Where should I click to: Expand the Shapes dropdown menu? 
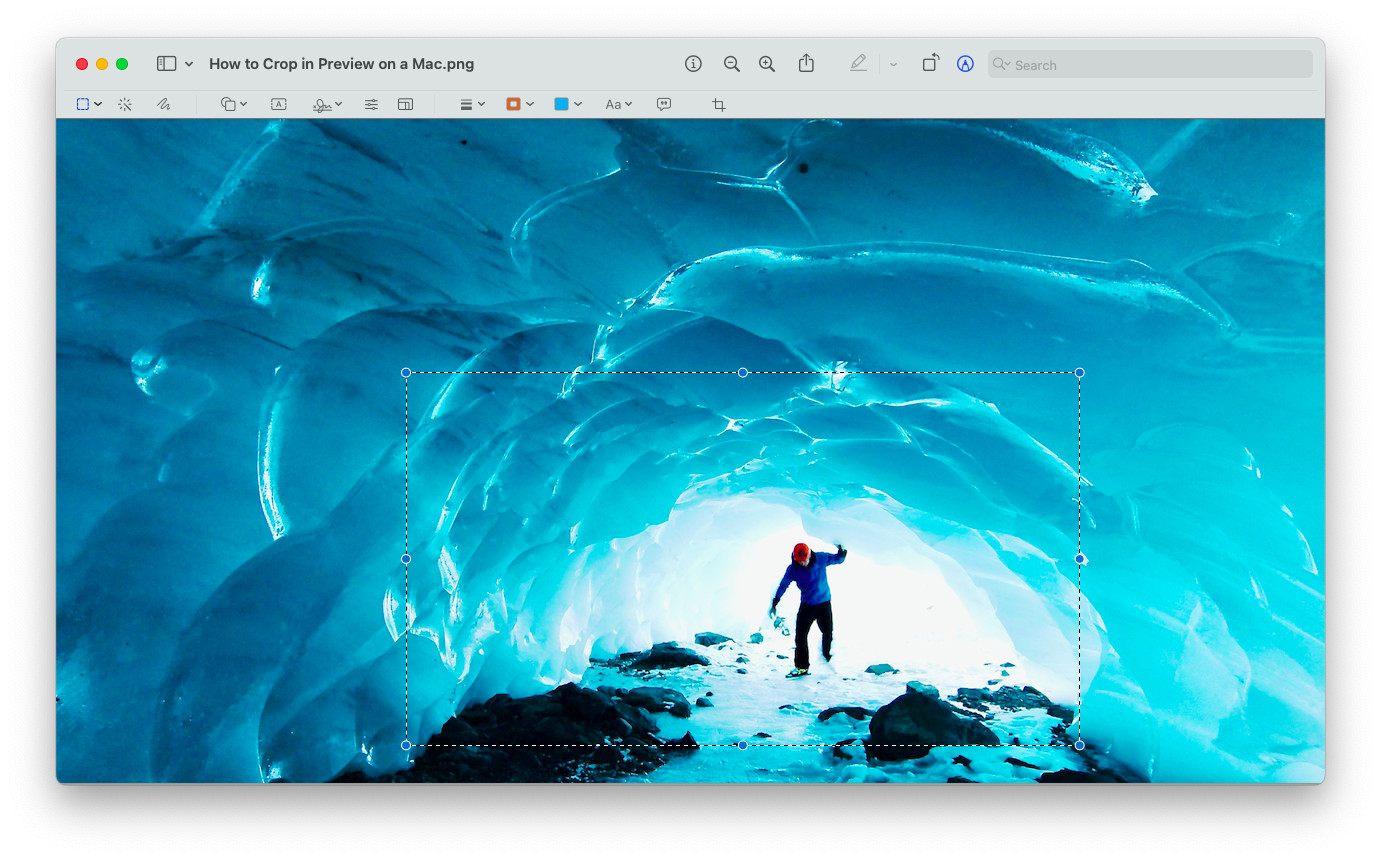tap(234, 104)
